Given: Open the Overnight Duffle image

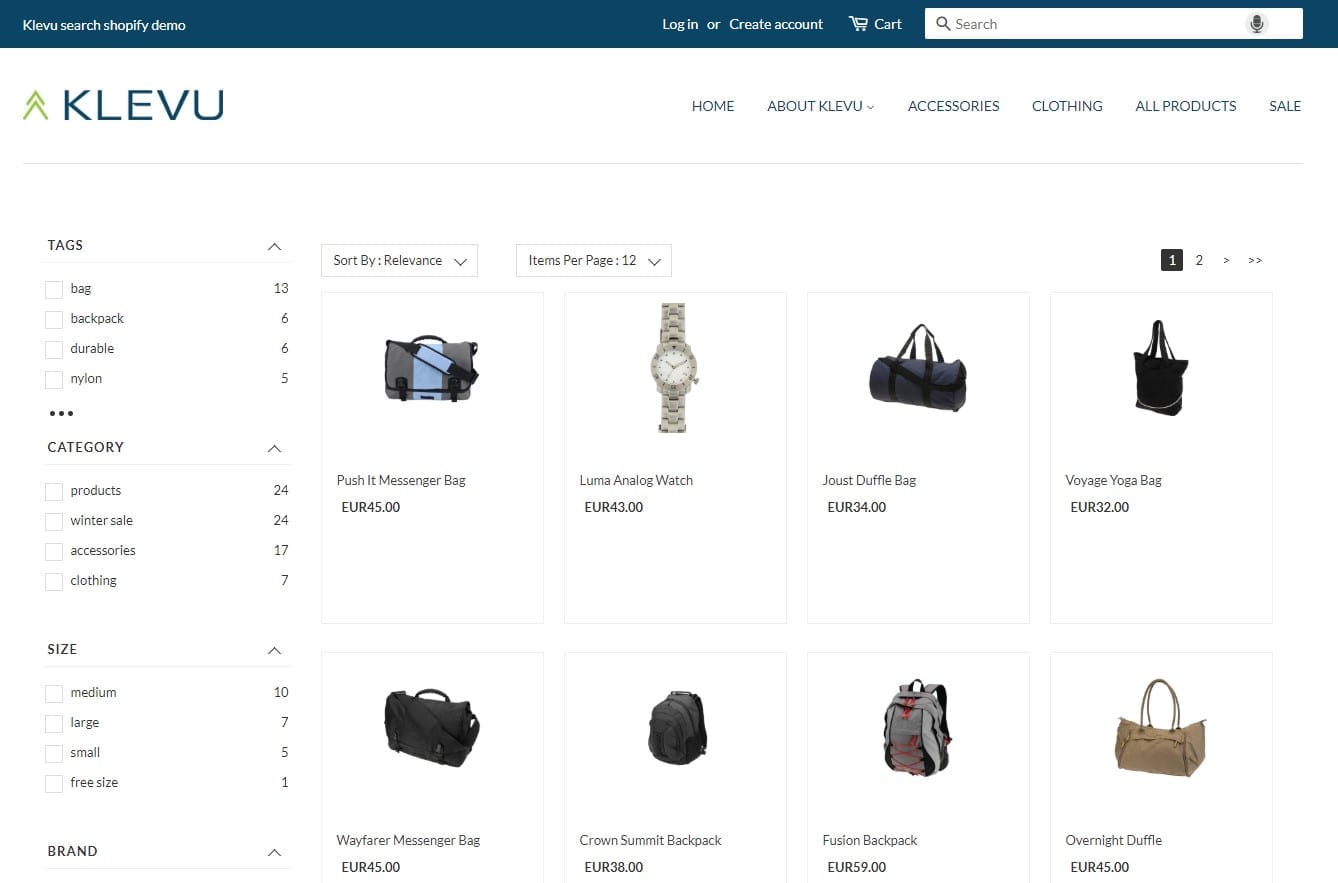Looking at the screenshot, I should click(1160, 728).
